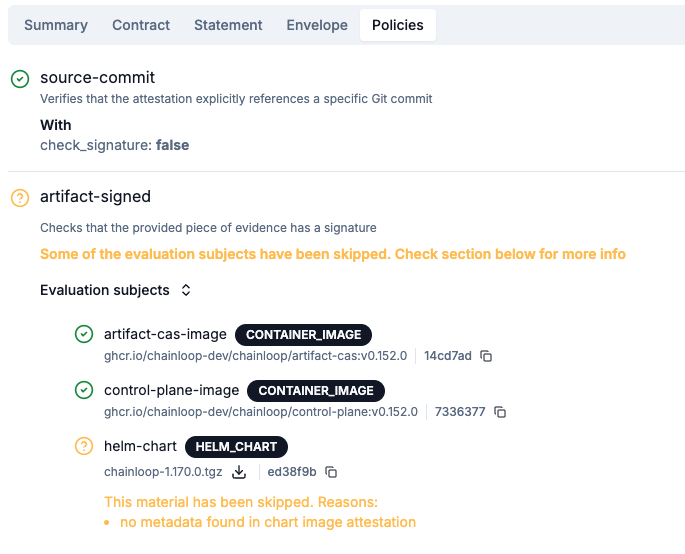Select the Policies tab

[x=398, y=25]
